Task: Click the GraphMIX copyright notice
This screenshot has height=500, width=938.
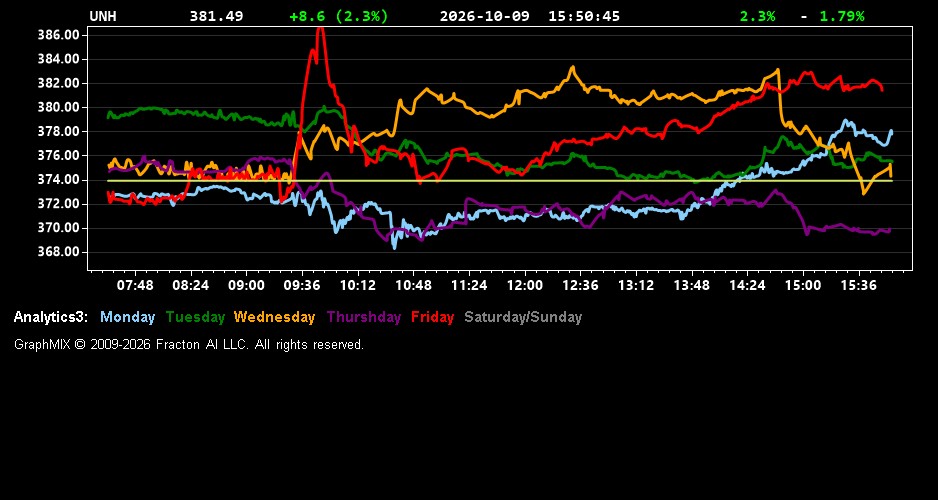Action: click(x=189, y=344)
